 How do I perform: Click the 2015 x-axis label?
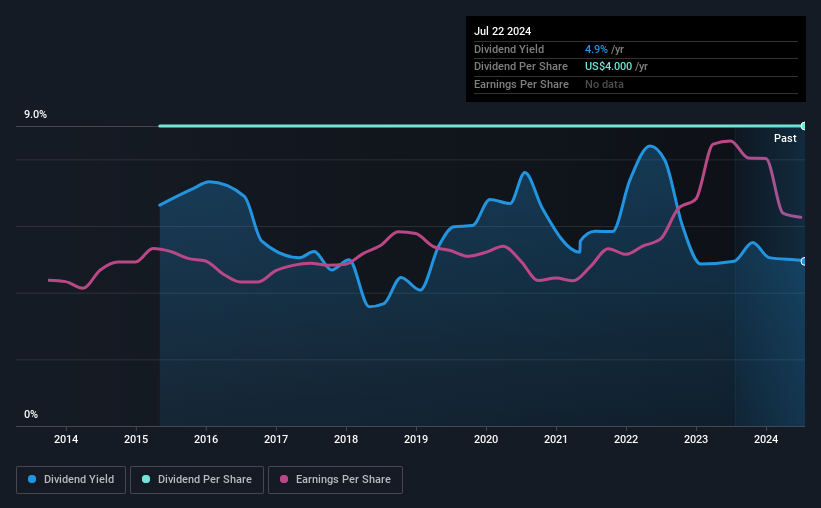[136, 439]
